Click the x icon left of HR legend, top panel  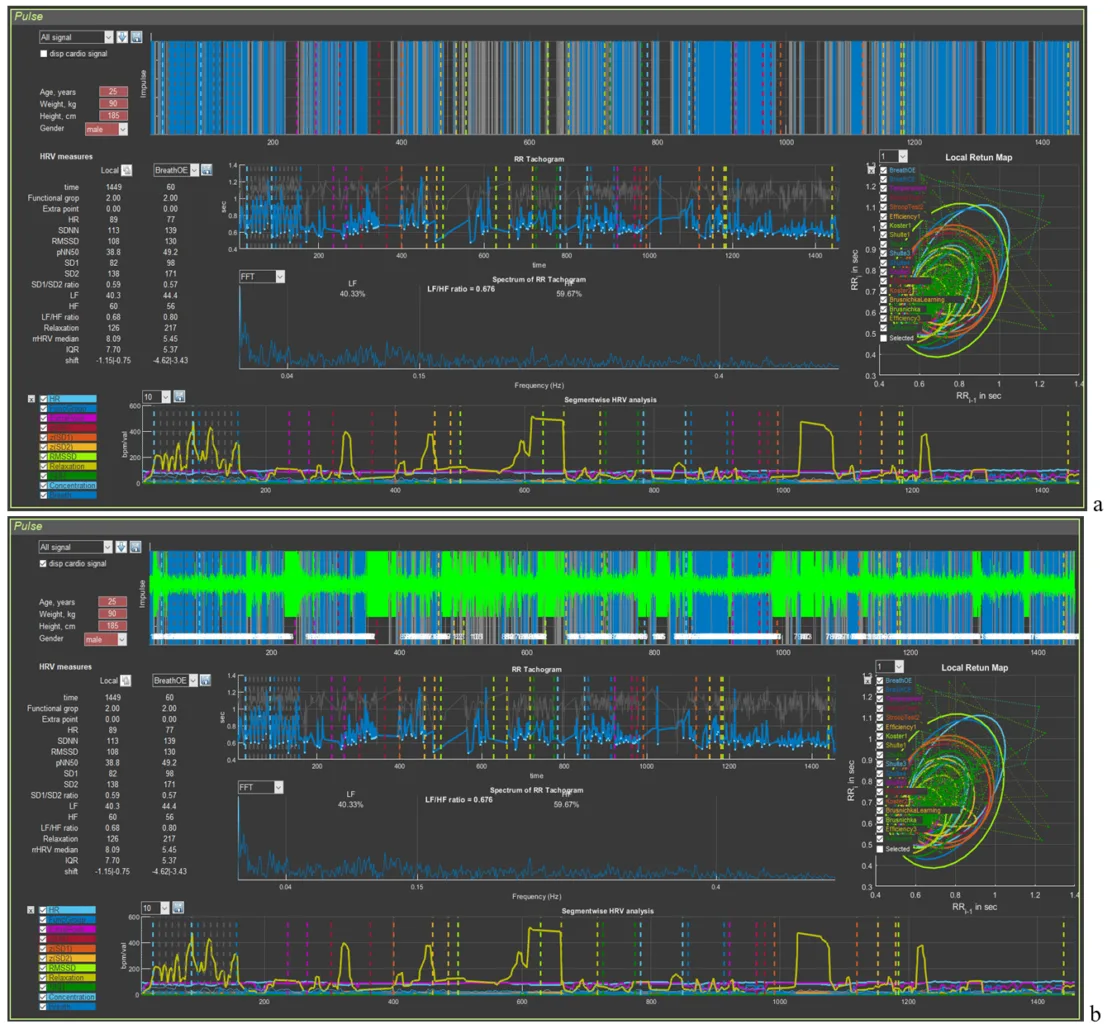pyautogui.click(x=30, y=398)
